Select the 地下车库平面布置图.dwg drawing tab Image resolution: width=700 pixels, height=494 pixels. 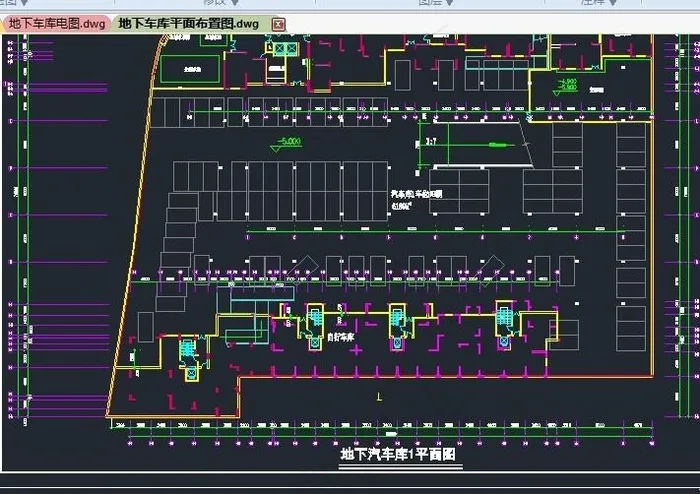pos(187,22)
